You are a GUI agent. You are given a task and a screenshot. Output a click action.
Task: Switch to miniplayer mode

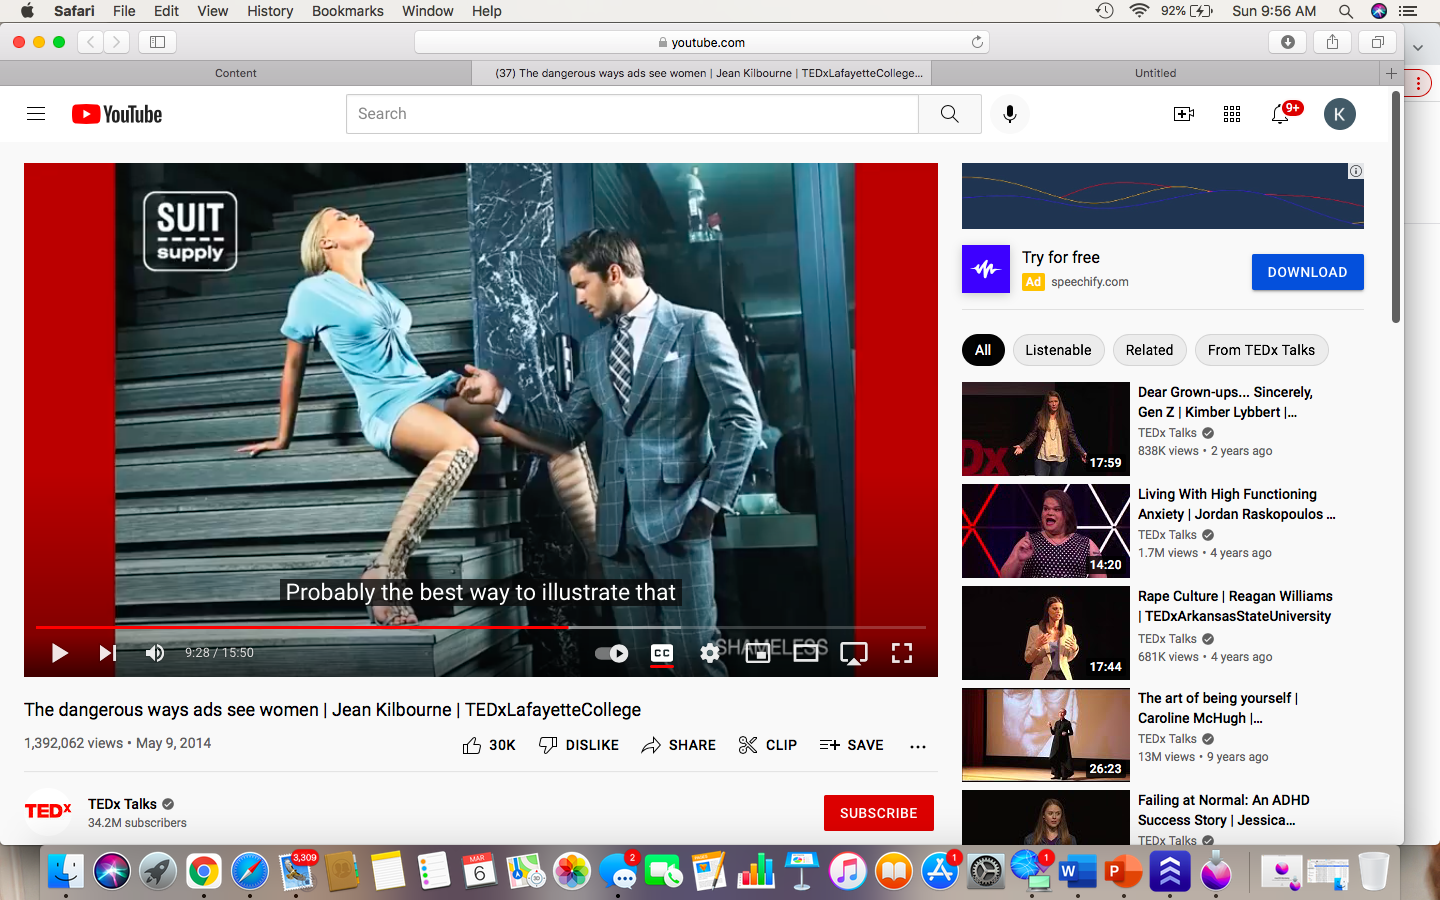(758, 653)
